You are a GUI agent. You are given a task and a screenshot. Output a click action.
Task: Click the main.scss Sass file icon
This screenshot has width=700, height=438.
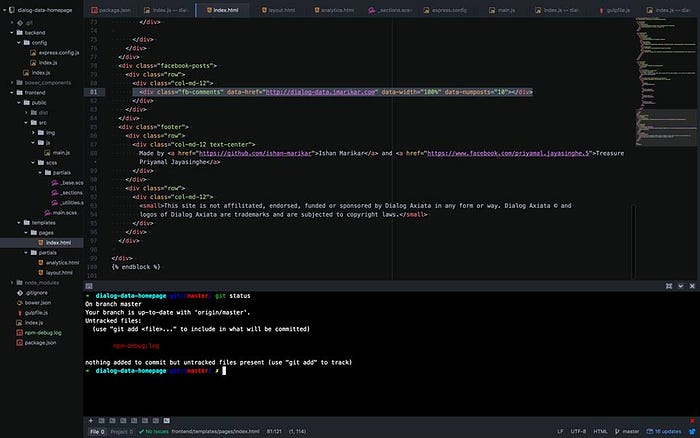click(x=47, y=213)
